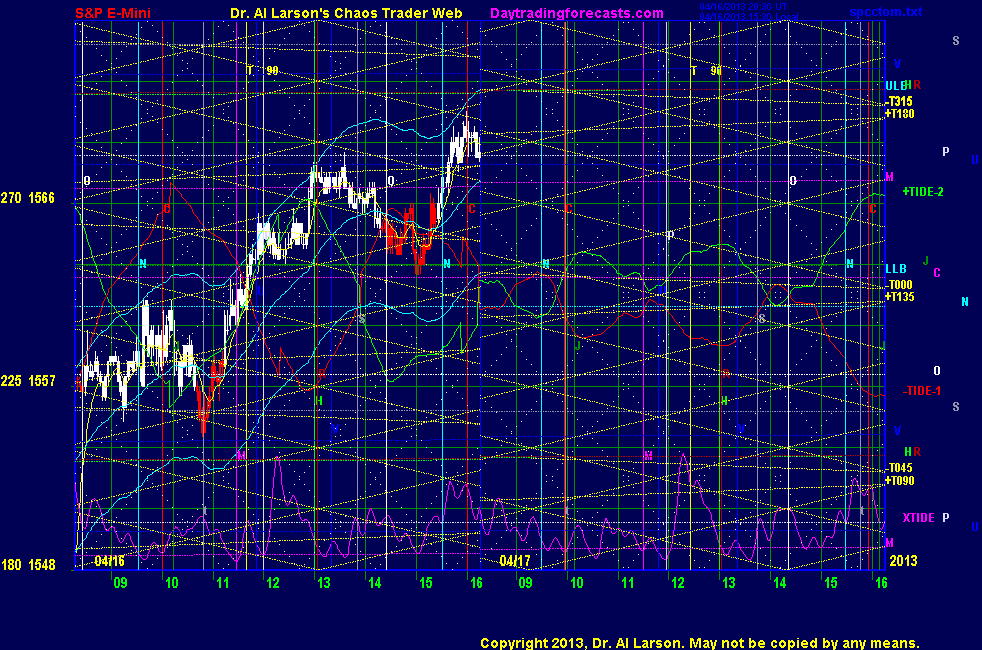Screen dimensions: 982x650
Task: Click the '-T045' line label
Action: pos(899,468)
